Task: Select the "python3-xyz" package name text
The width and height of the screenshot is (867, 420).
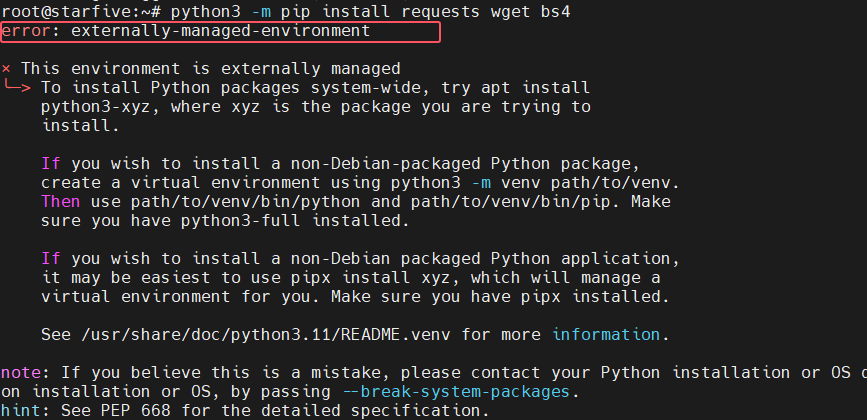Action: click(x=96, y=107)
